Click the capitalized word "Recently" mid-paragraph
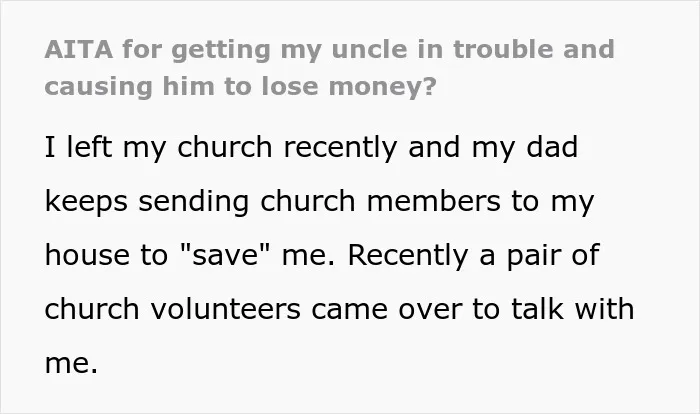This screenshot has height=414, width=700. coord(408,255)
